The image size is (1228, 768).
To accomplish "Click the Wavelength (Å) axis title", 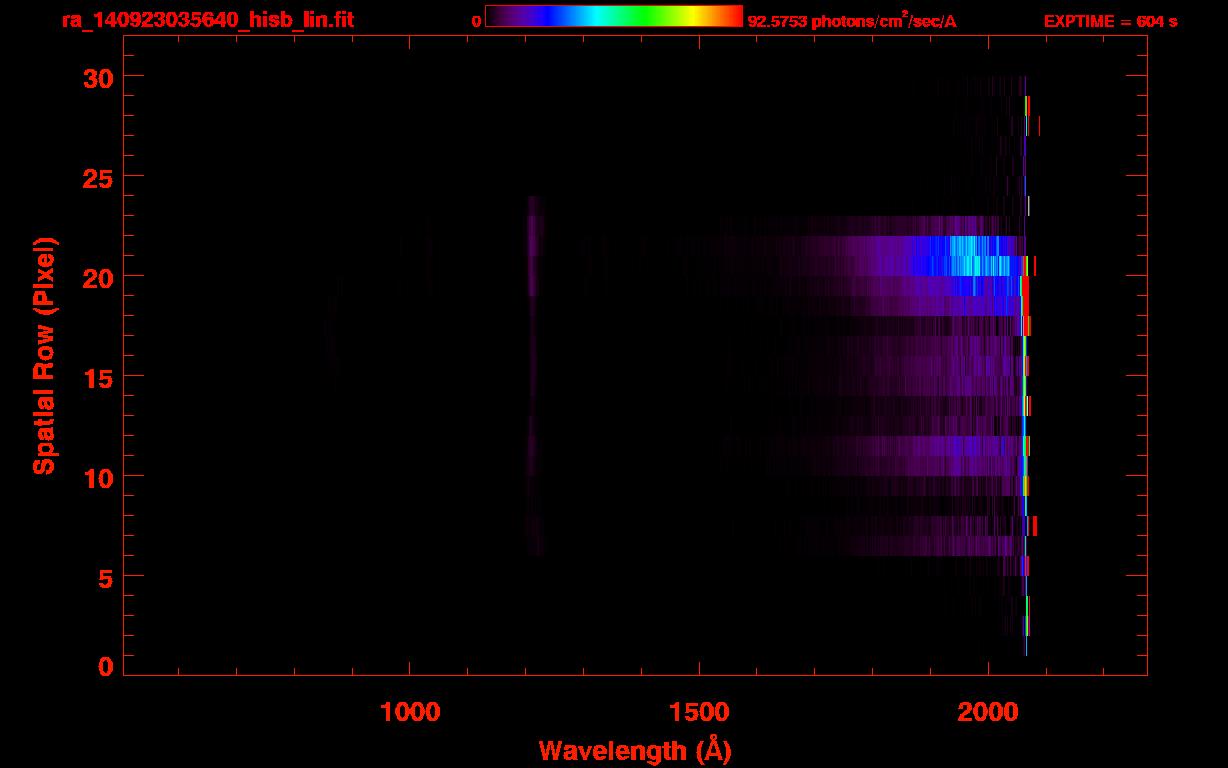I will coord(635,750).
